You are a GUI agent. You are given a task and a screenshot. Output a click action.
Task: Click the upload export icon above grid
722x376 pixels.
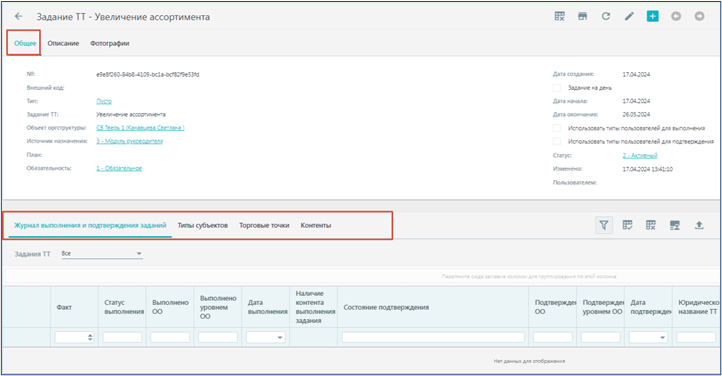tap(699, 225)
